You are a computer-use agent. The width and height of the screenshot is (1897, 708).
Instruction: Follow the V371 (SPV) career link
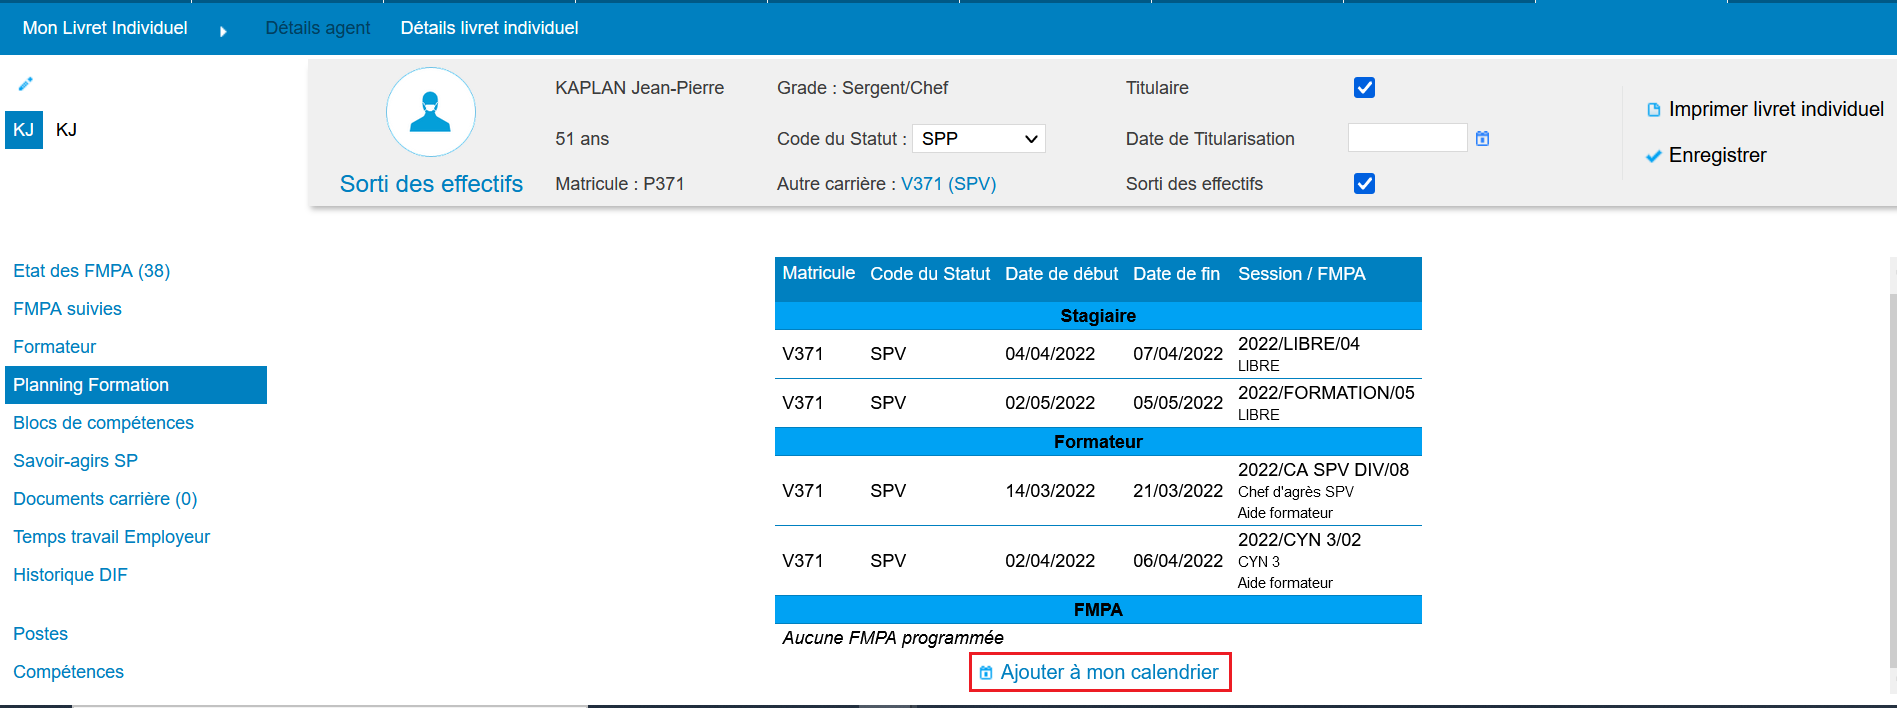pyautogui.click(x=948, y=184)
